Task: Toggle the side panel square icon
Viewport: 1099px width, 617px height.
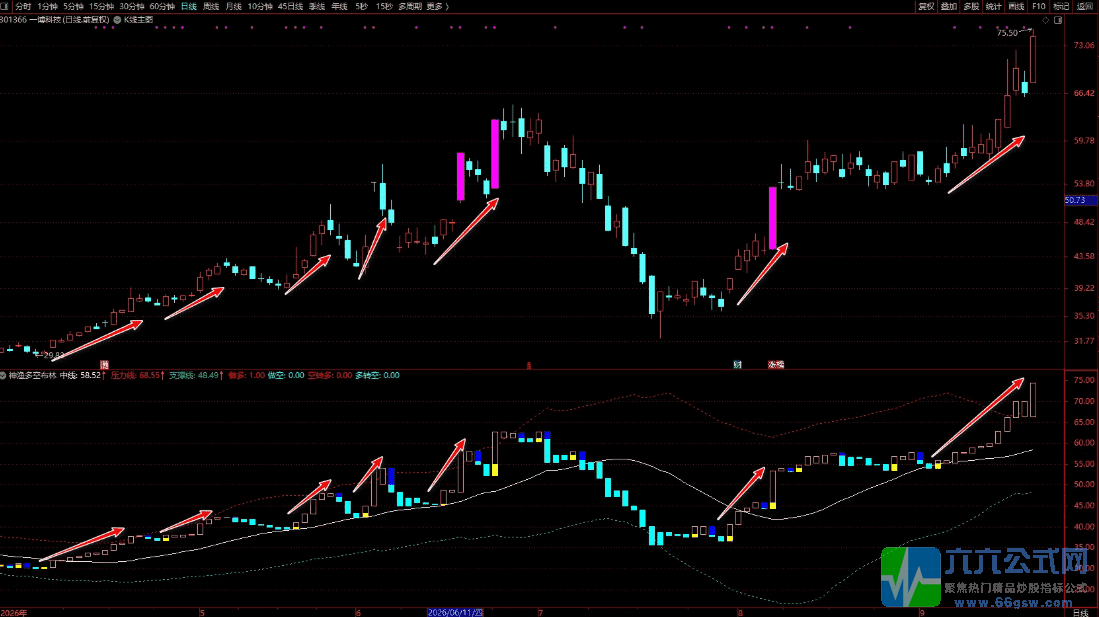Action: [x=1058, y=20]
